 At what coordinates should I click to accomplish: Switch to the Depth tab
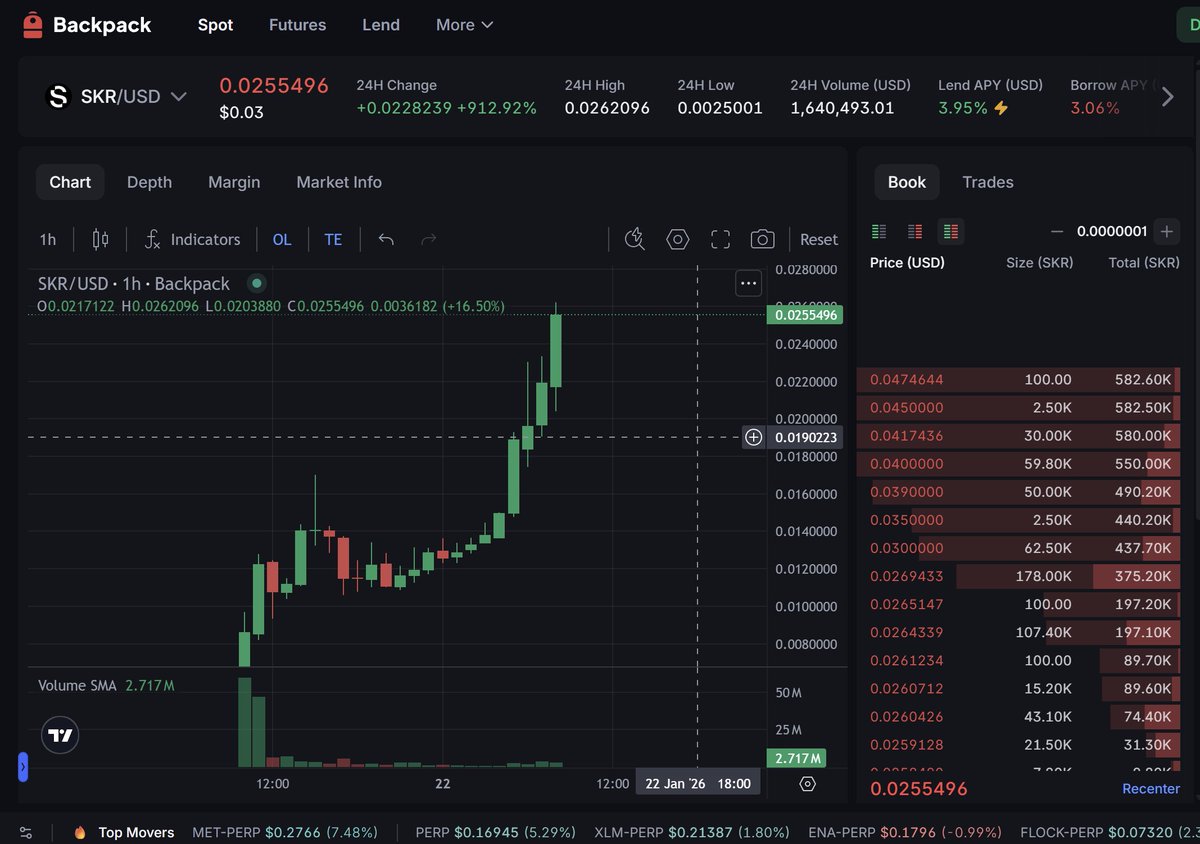click(x=149, y=182)
